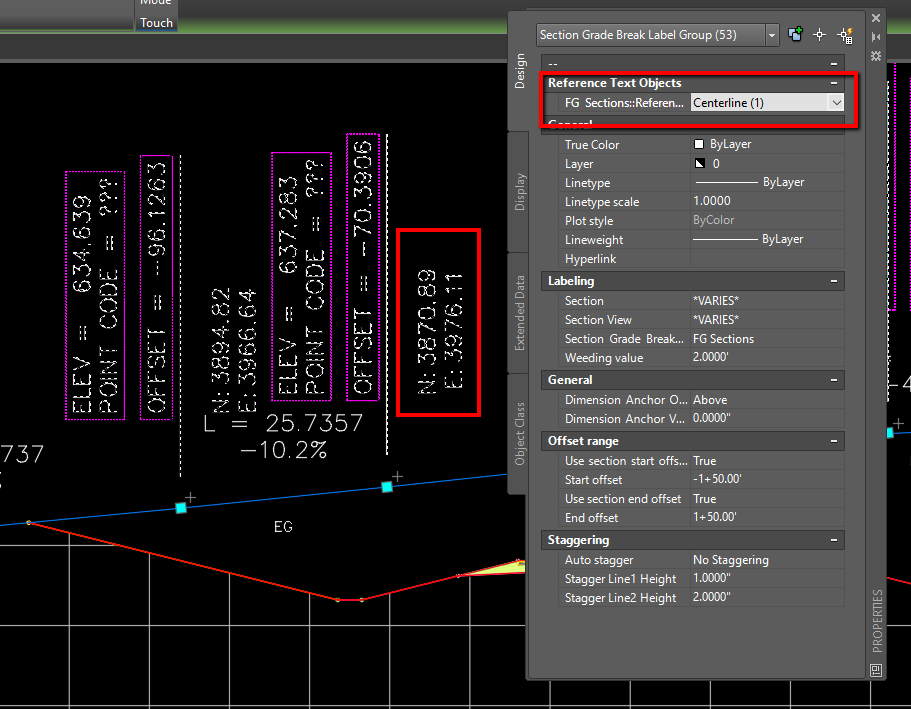Collapse the Offset range section
This screenshot has height=709, width=911.
(833, 441)
